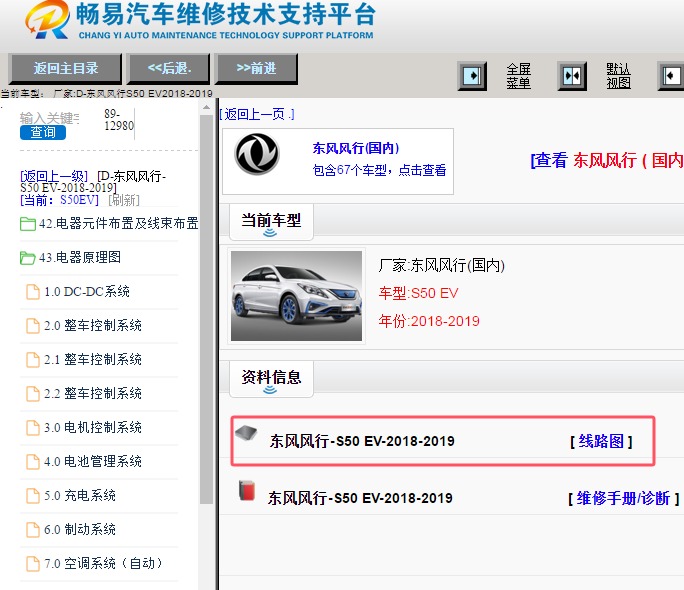Image resolution: width=684 pixels, height=590 pixels.
Task: Click the sidebar vertical scrollbar
Action: coord(206,310)
